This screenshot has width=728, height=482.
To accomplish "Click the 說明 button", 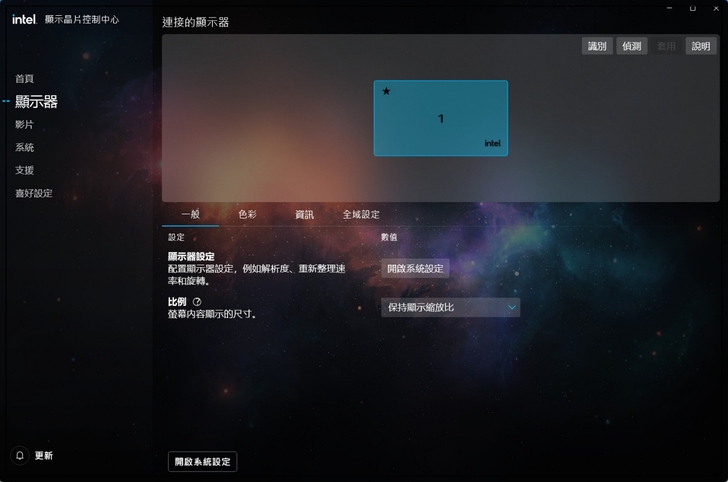I will click(701, 46).
